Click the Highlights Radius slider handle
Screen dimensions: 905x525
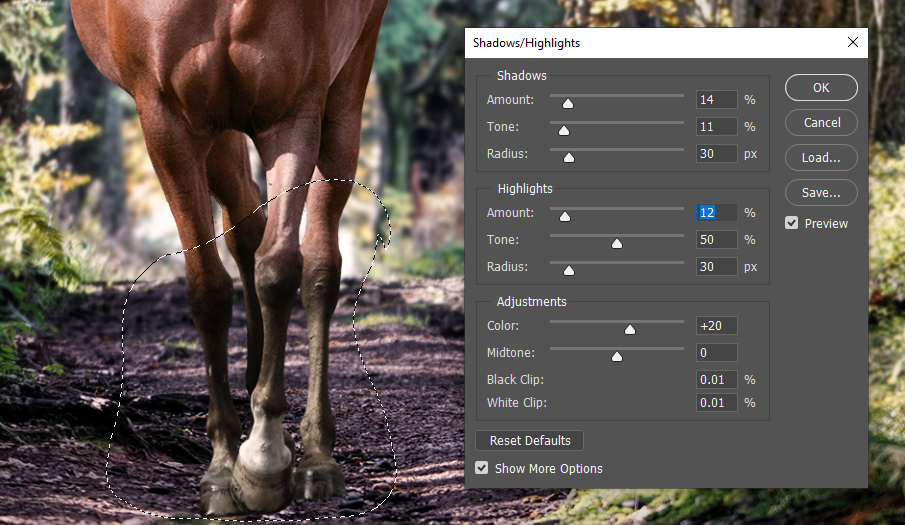pos(569,271)
